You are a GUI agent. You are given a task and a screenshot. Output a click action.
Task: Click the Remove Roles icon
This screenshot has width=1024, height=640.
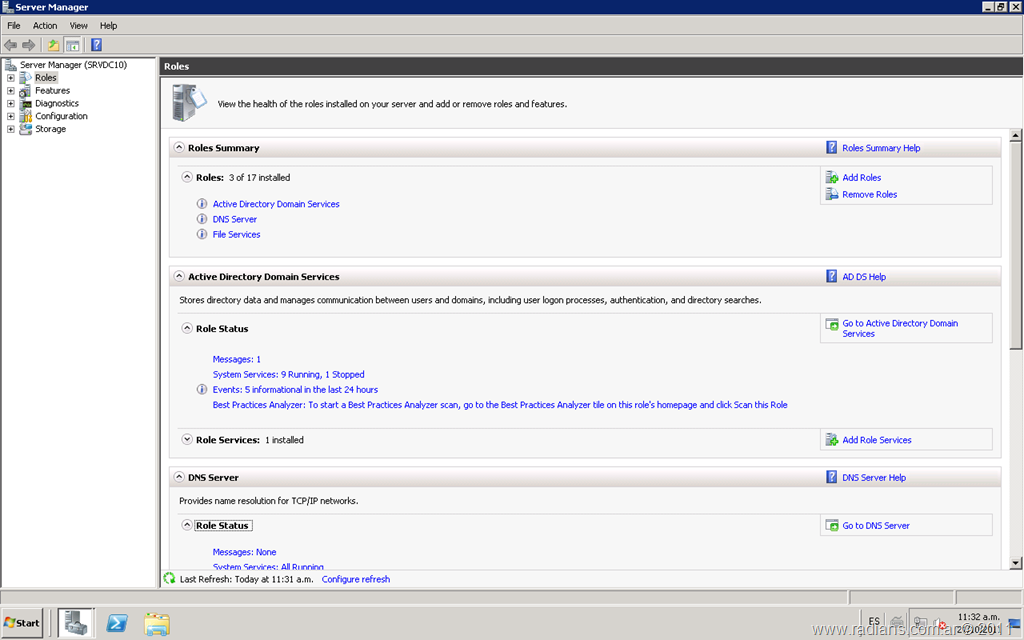[832, 195]
